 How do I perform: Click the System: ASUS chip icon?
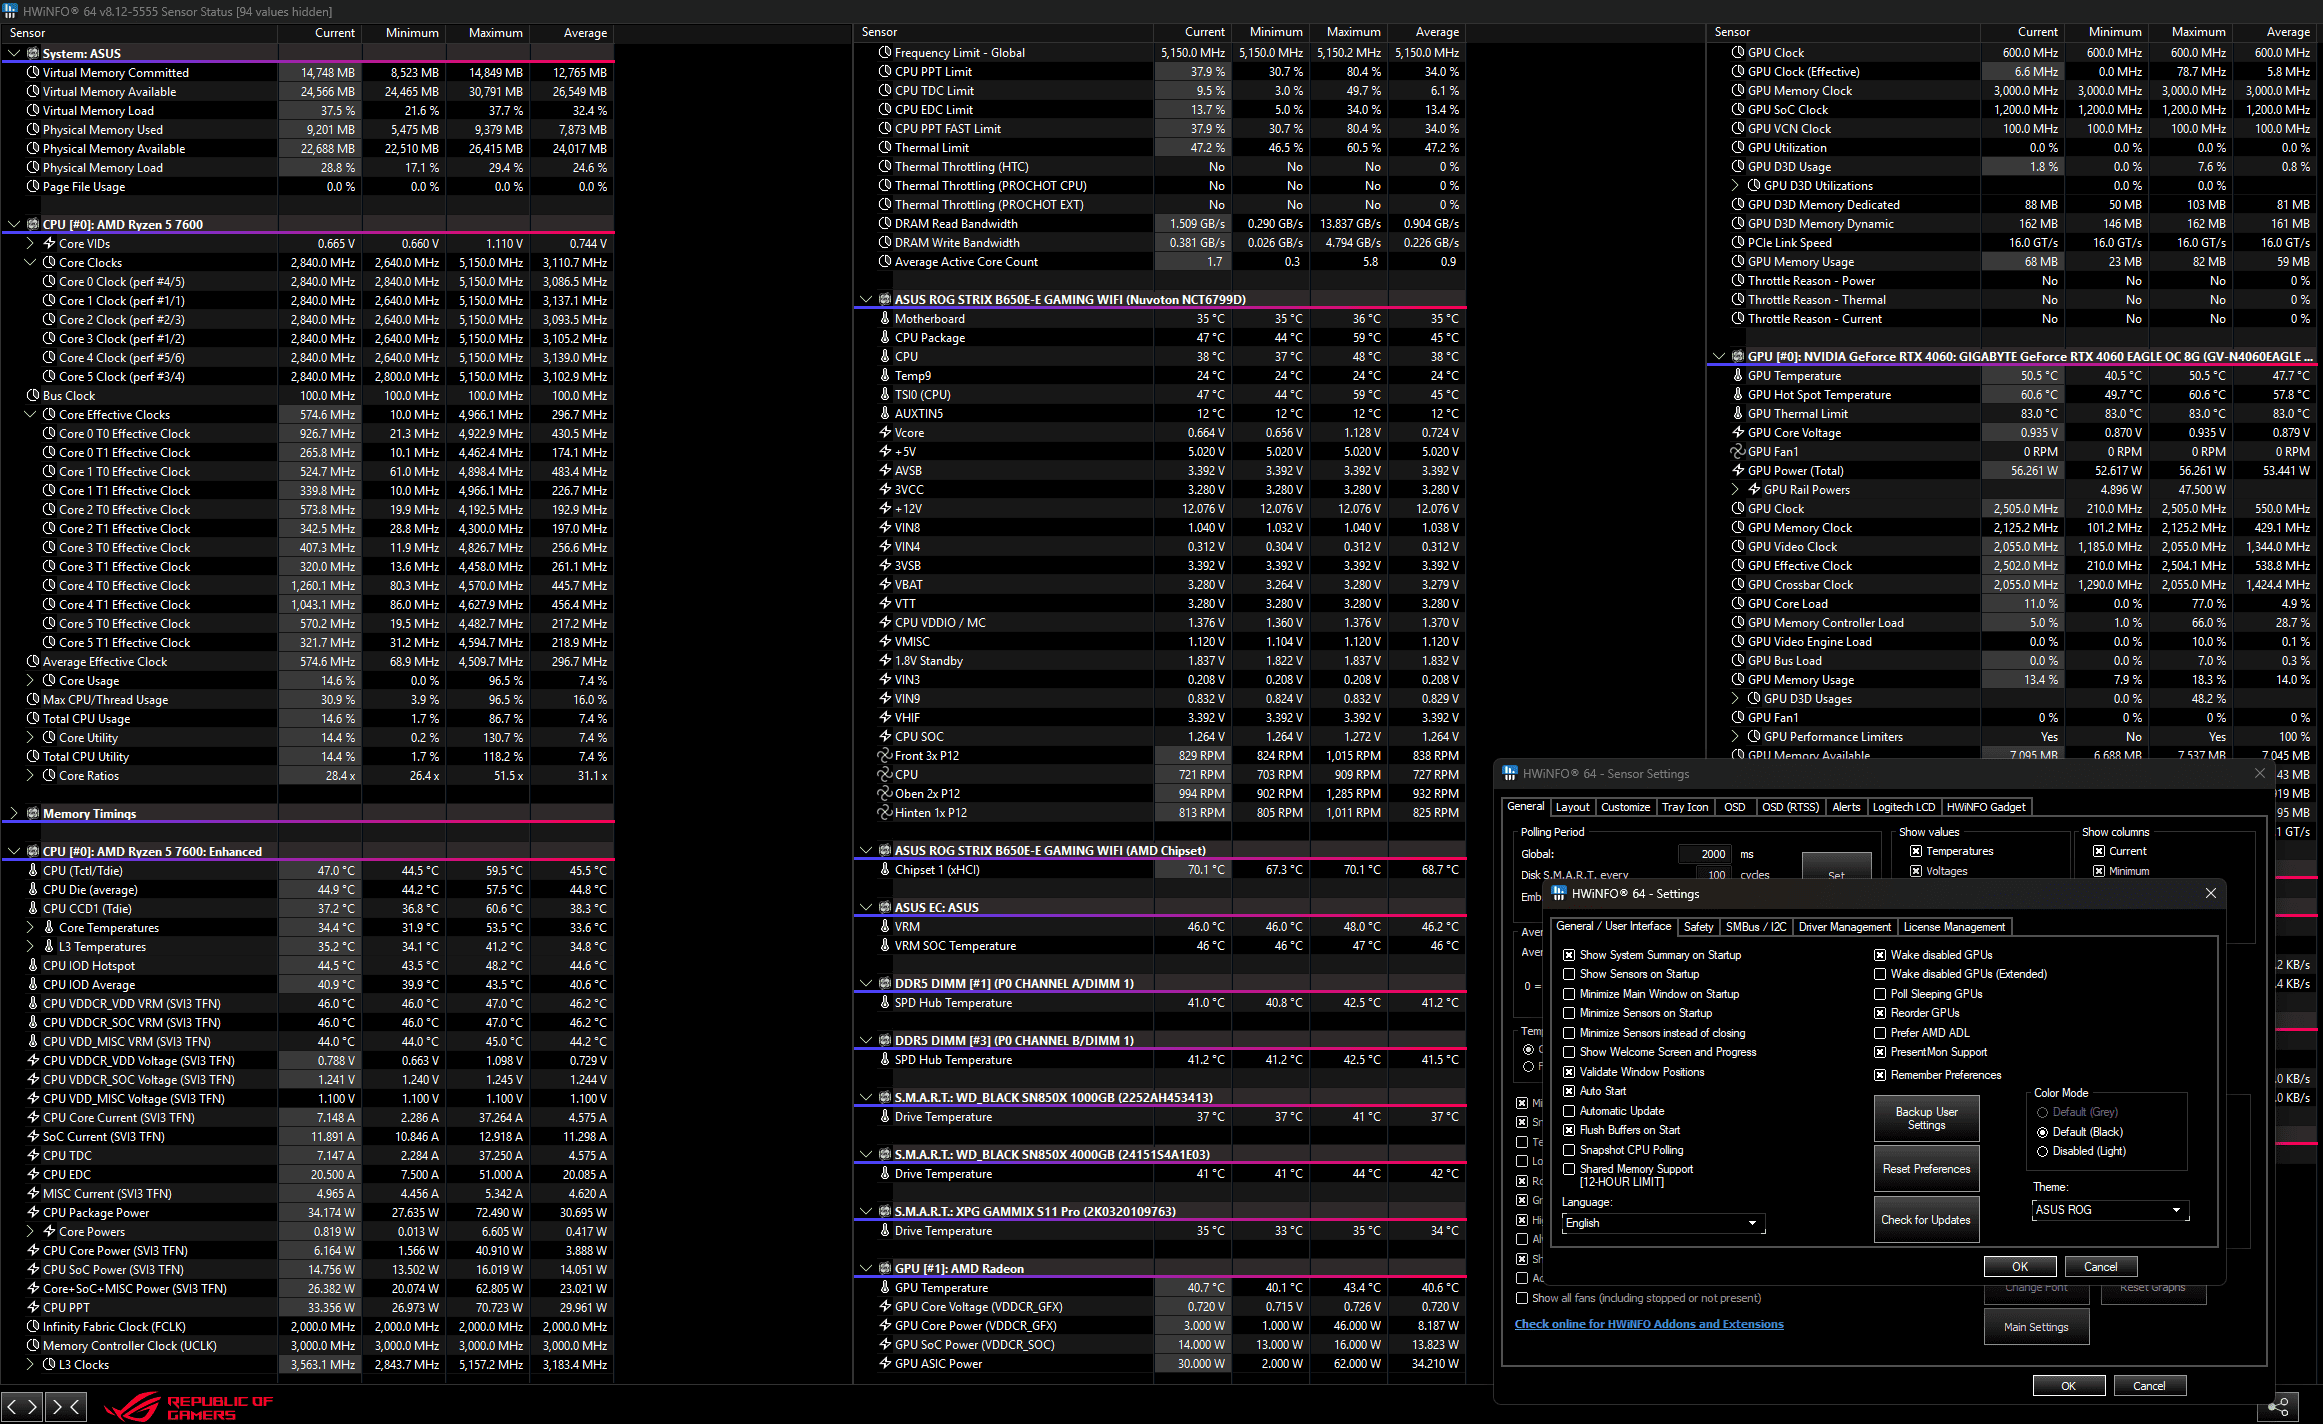pyautogui.click(x=33, y=53)
